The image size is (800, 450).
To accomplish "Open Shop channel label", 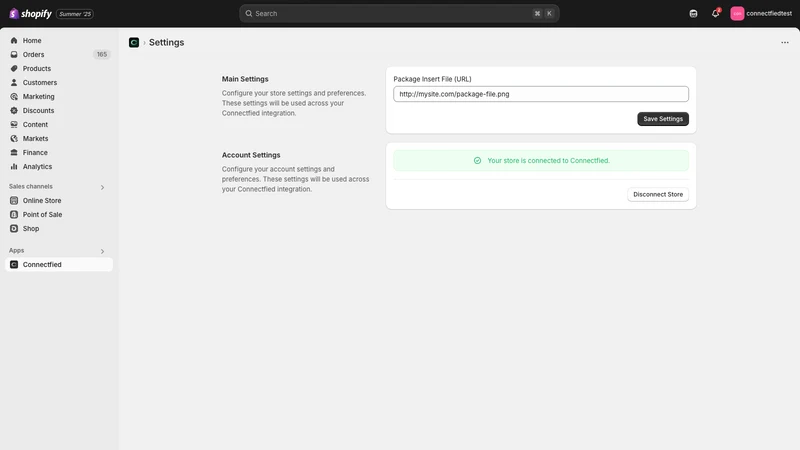I will 31,229.
